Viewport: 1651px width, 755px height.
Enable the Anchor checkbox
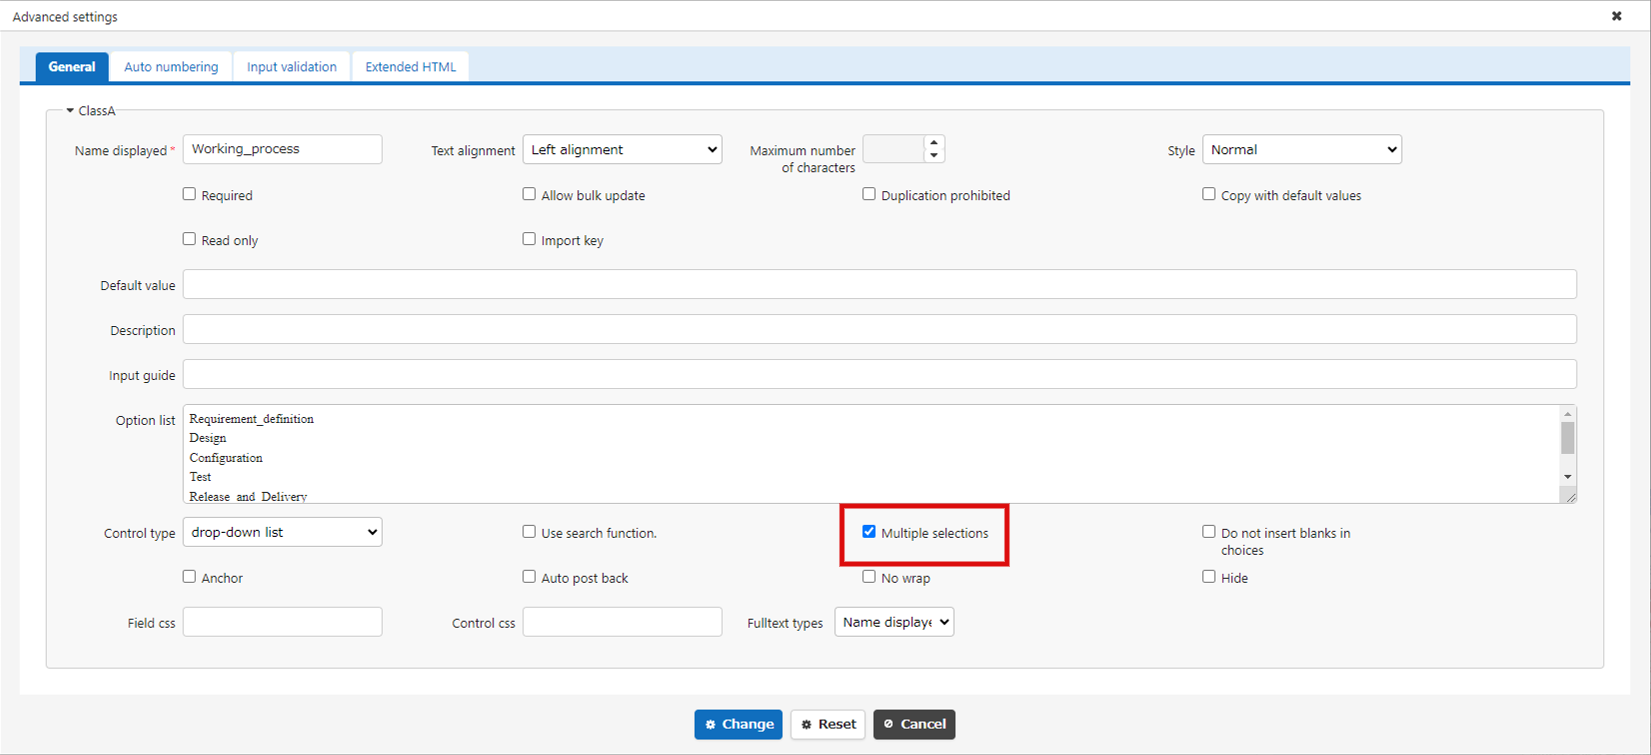pos(189,577)
